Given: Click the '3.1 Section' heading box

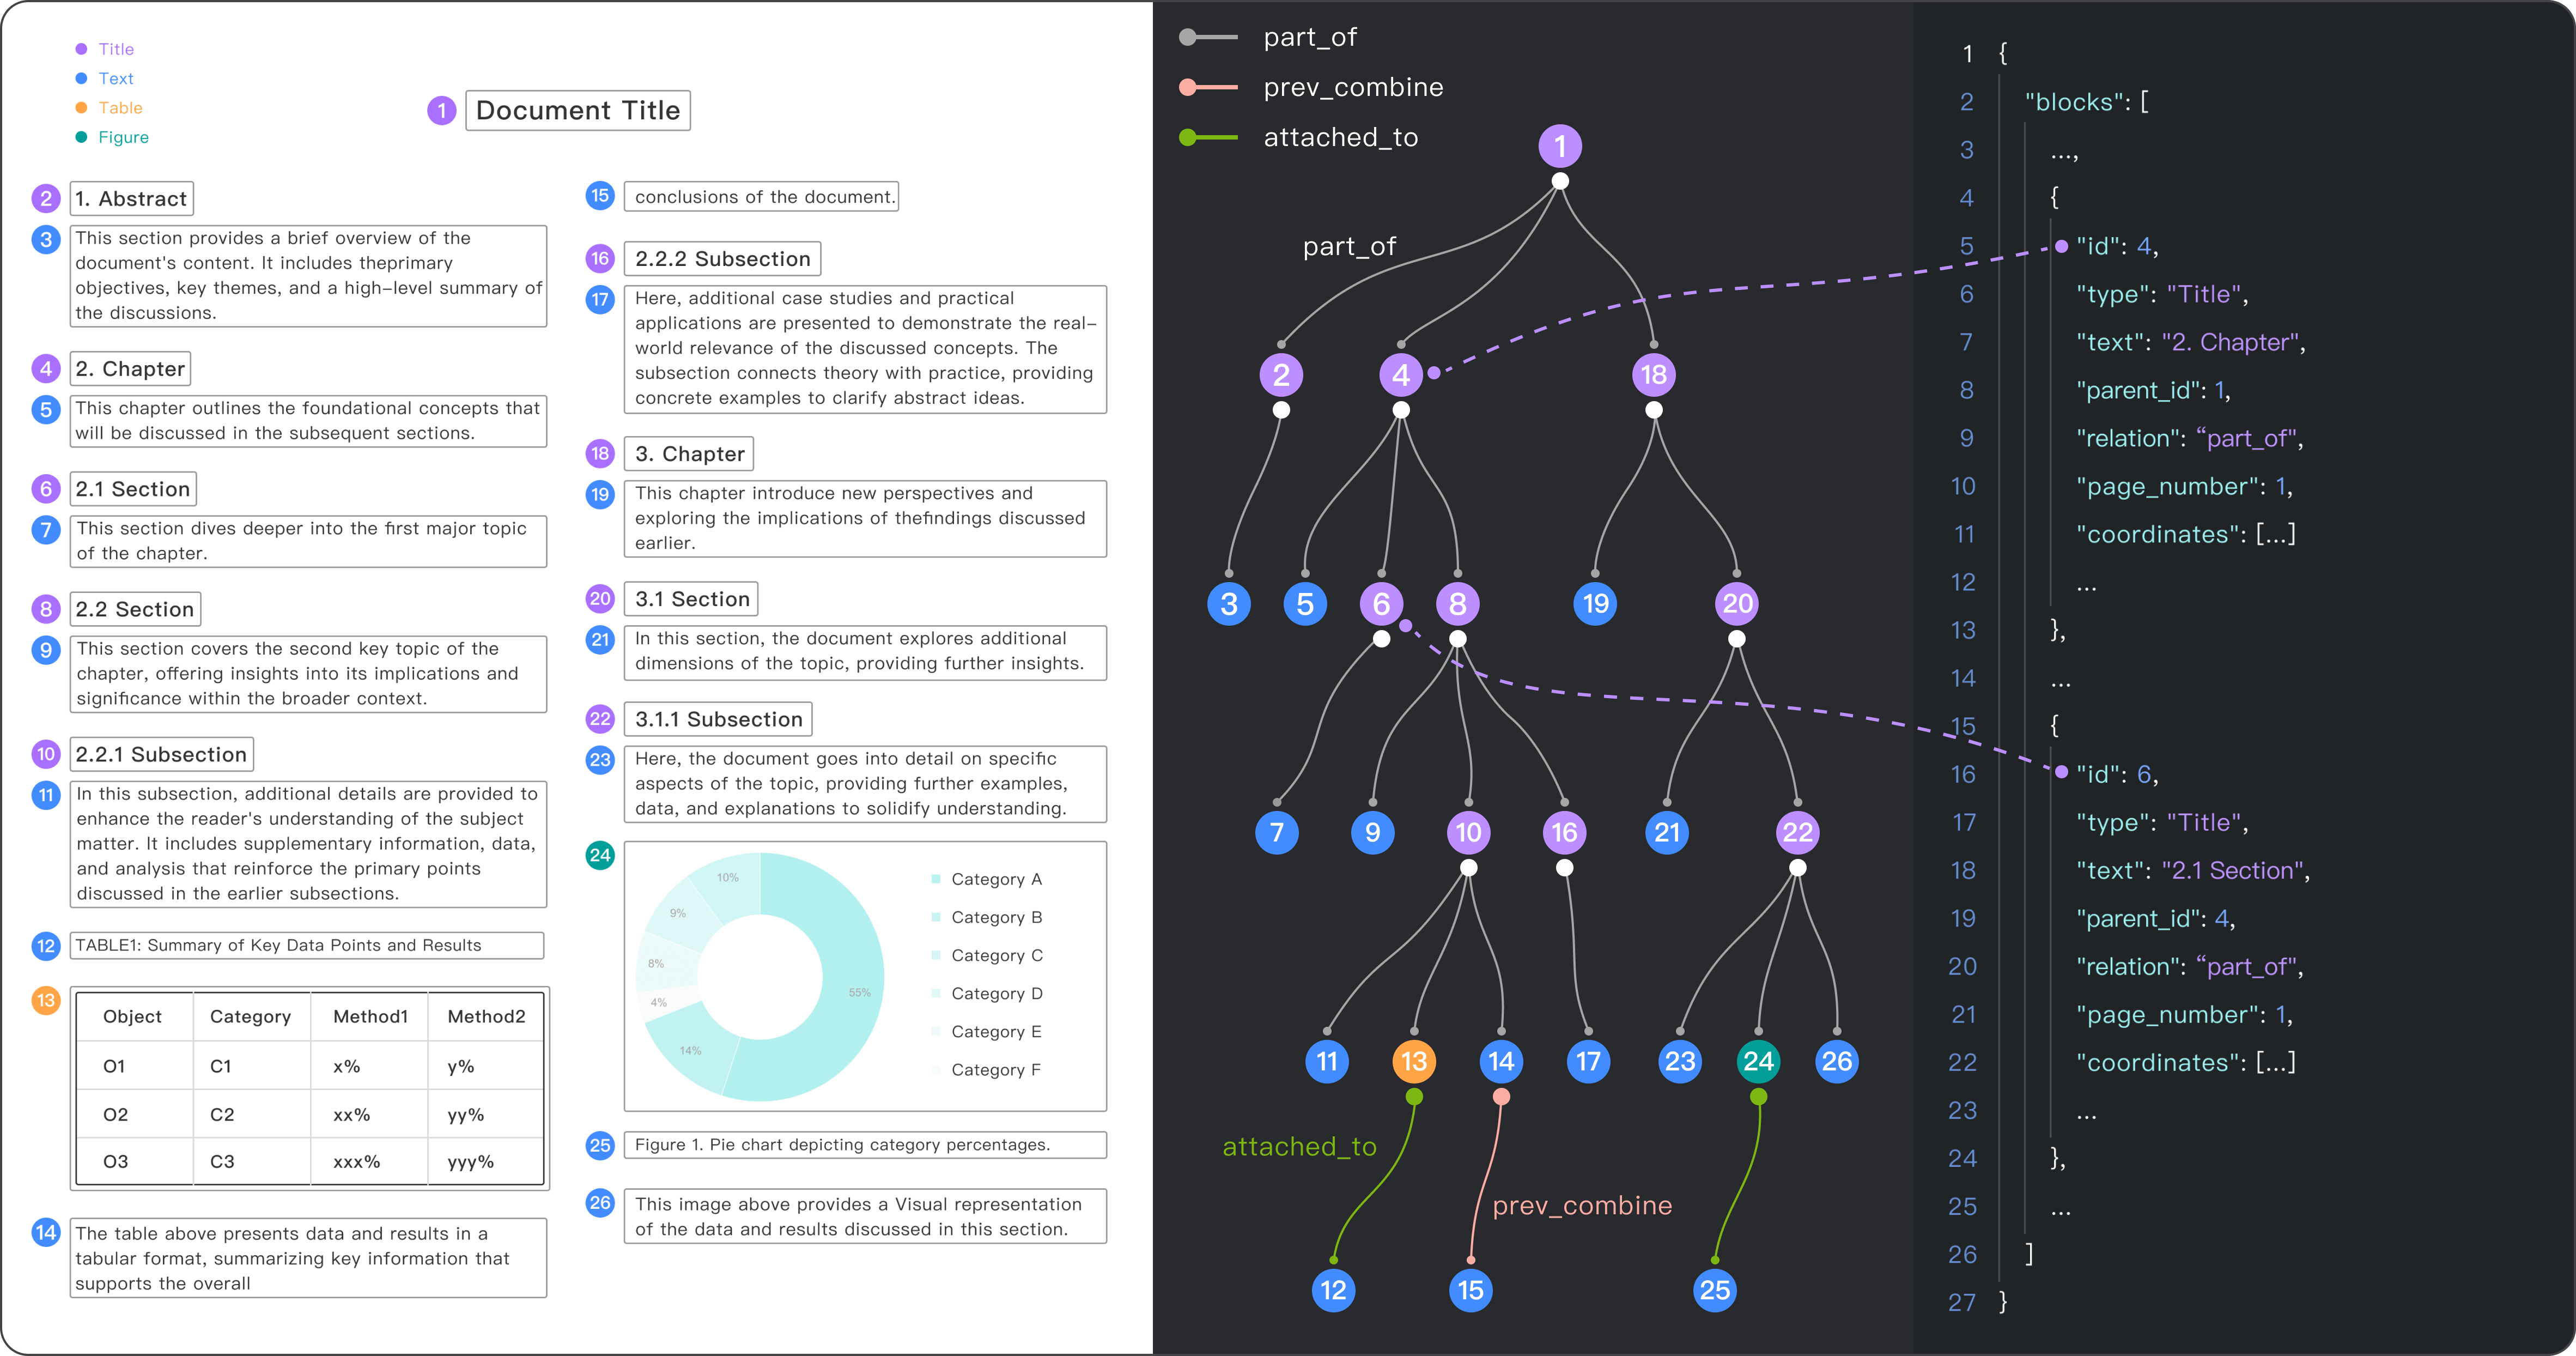Looking at the screenshot, I should pos(691,599).
